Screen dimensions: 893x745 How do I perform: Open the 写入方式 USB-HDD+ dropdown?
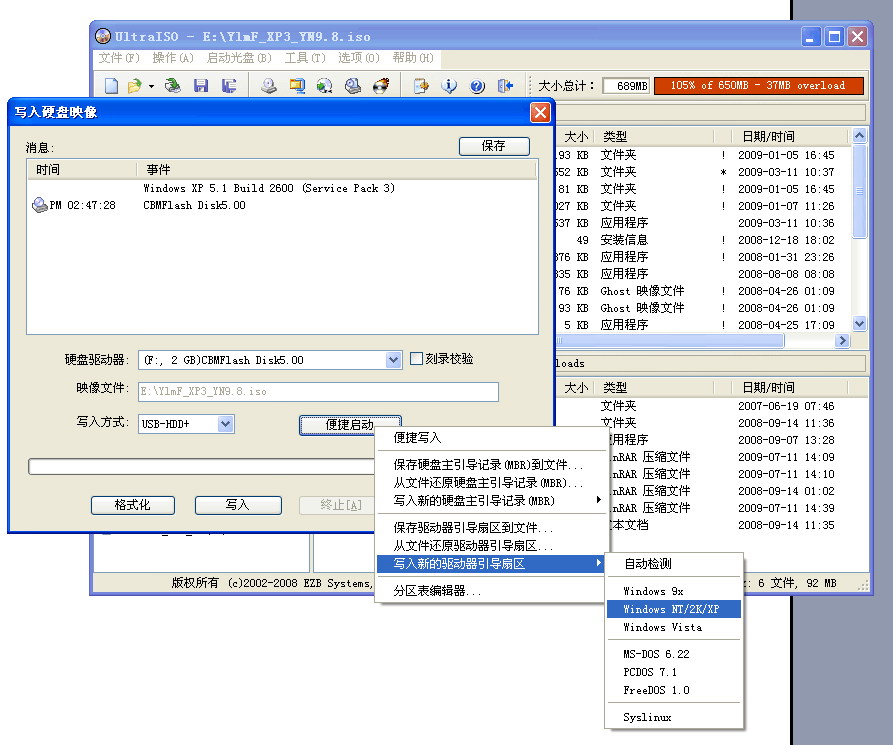[226, 424]
